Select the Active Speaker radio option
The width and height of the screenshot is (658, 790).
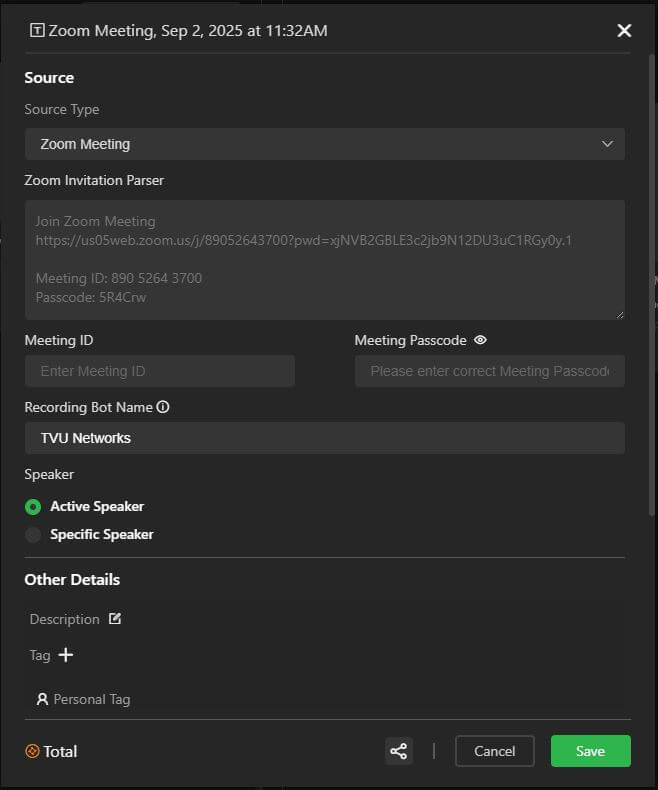point(33,507)
